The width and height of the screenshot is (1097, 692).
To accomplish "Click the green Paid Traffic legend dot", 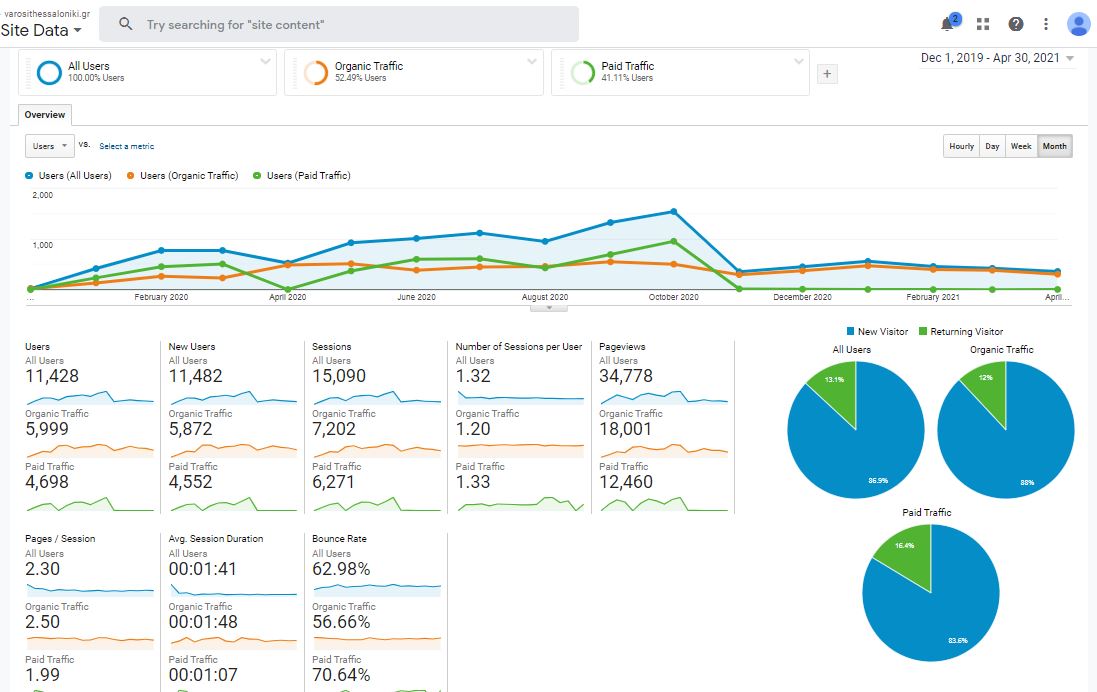I will pyautogui.click(x=257, y=176).
